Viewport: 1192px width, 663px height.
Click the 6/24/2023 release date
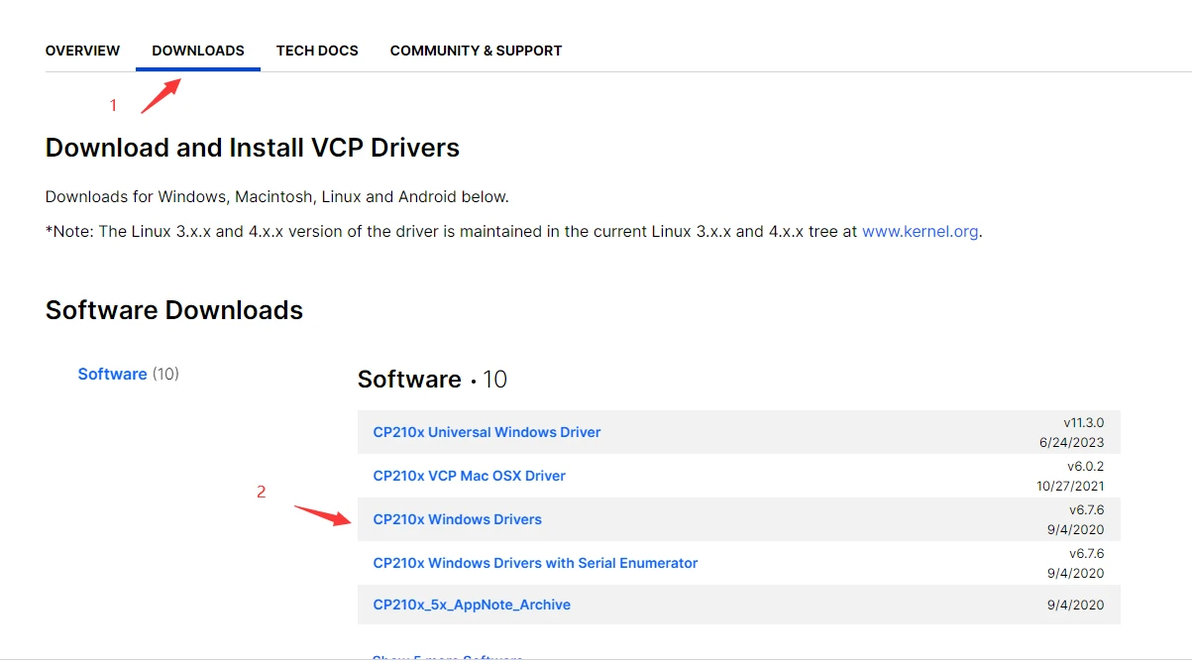[x=1071, y=442]
